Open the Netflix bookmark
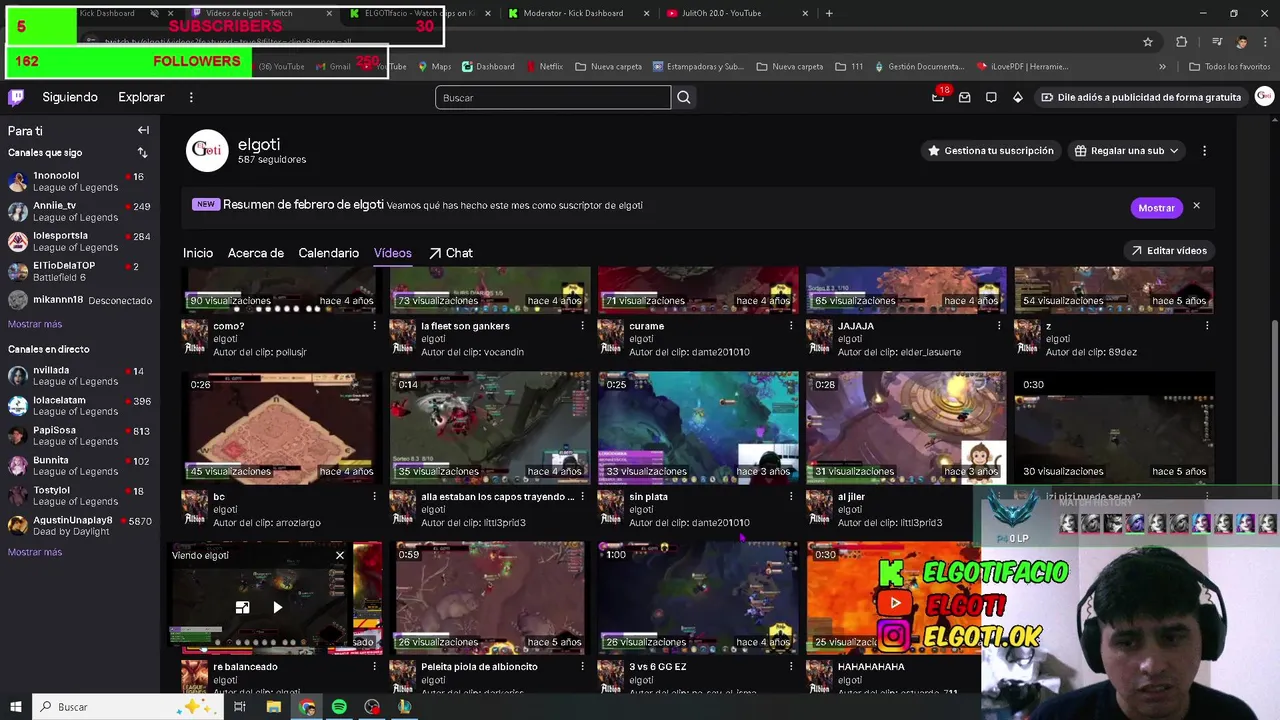The height and width of the screenshot is (720, 1280). [x=544, y=67]
